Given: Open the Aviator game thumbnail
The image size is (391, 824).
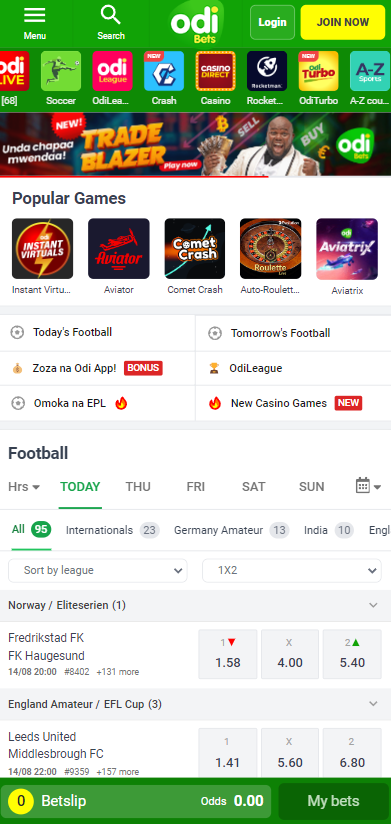Looking at the screenshot, I should [x=119, y=249].
